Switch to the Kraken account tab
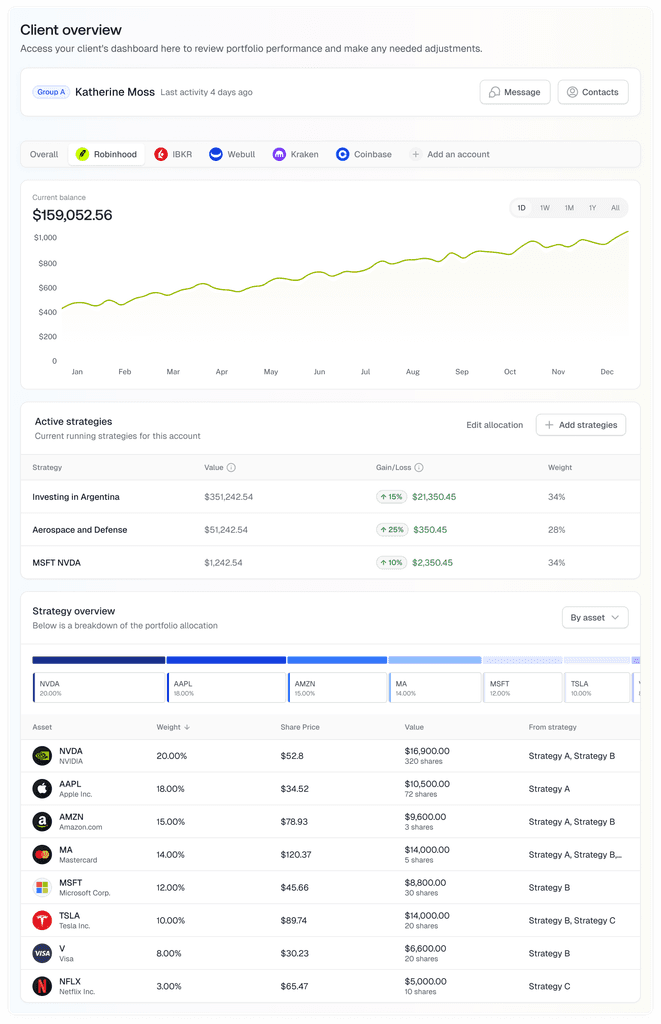Viewport: 661px width, 1024px height. [295, 154]
